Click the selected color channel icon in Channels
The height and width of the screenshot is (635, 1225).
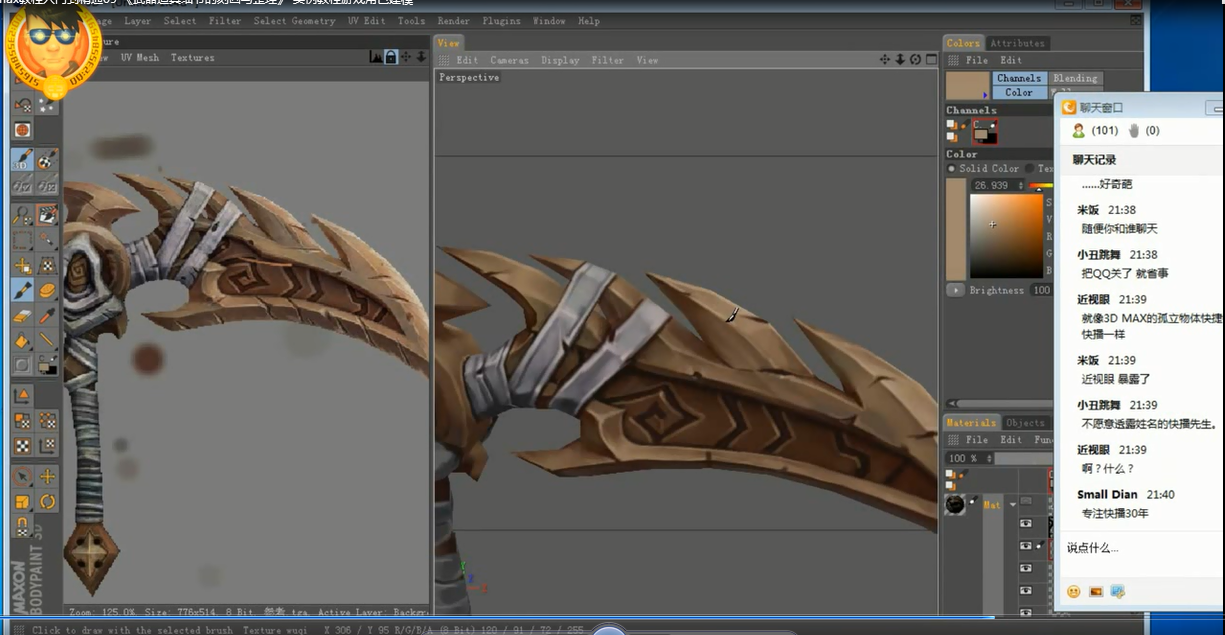point(985,131)
